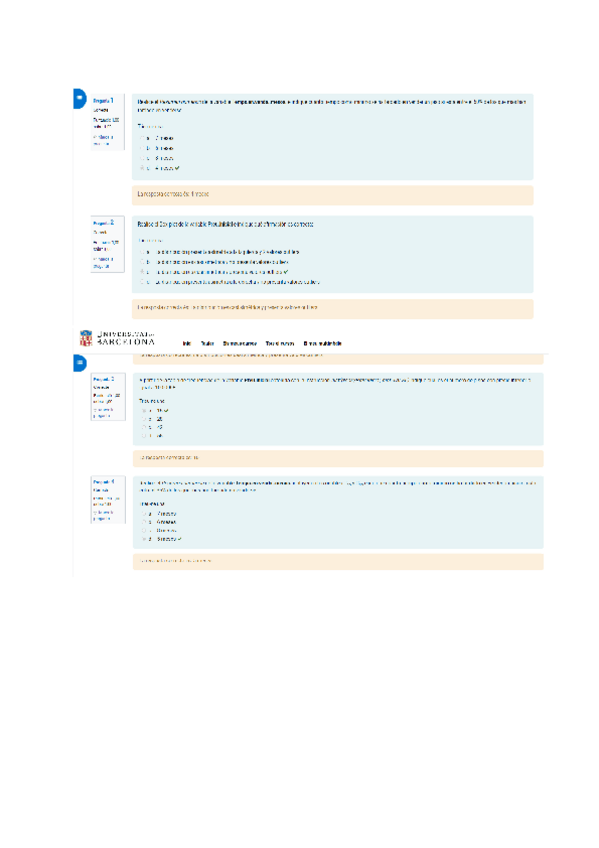Select option b of Pregunta 4

pos(144,522)
